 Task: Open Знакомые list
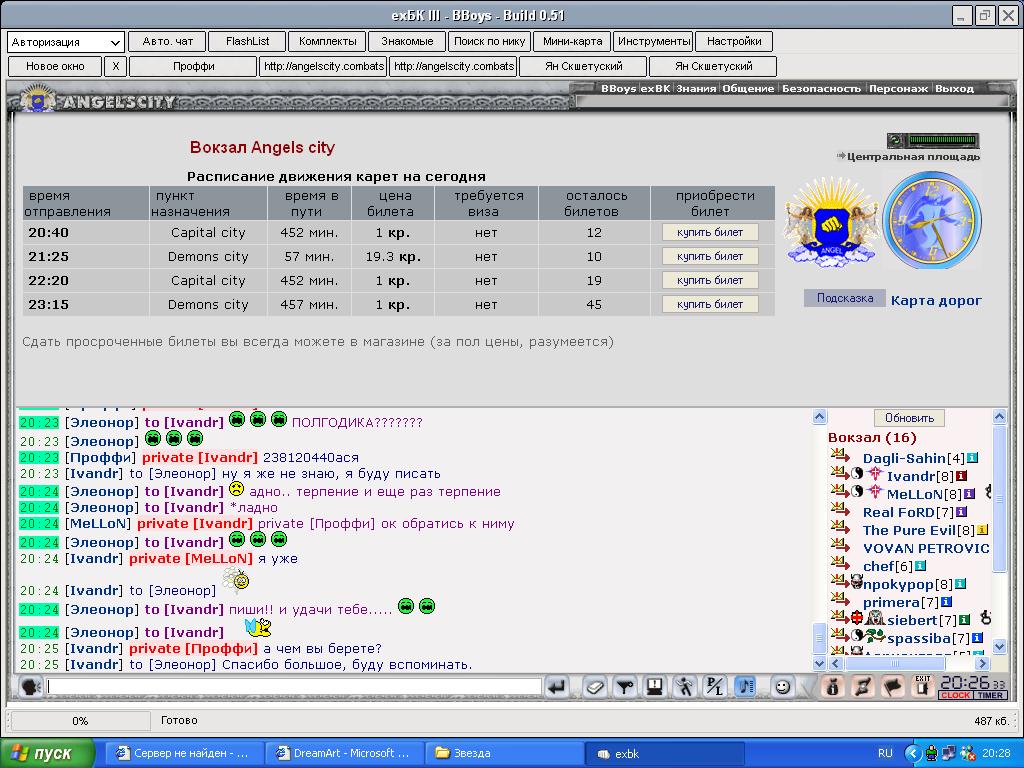point(407,41)
